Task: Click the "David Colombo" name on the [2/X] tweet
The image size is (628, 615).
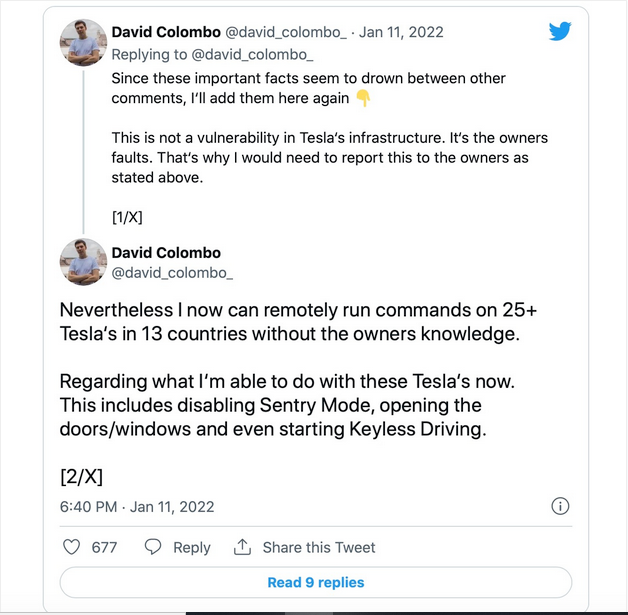Action: (x=166, y=252)
